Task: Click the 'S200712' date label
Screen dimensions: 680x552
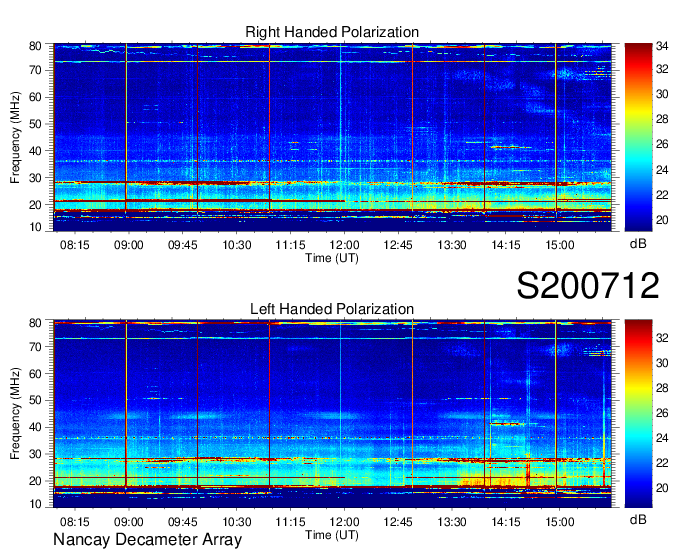Action: (x=588, y=285)
